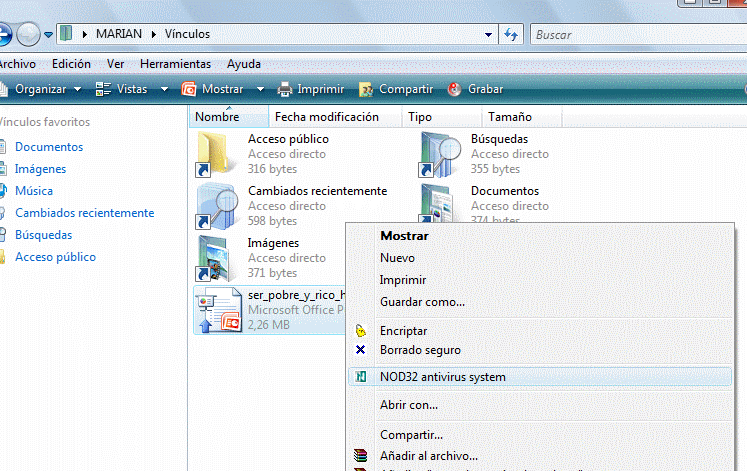Expand the Organizar dropdown arrow
This screenshot has height=471, width=747.
coord(77,89)
